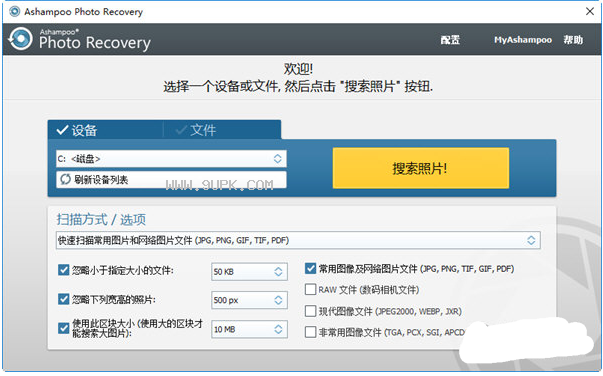This screenshot has width=603, height=376.
Task: Open the 配置 menu
Action: [450, 40]
